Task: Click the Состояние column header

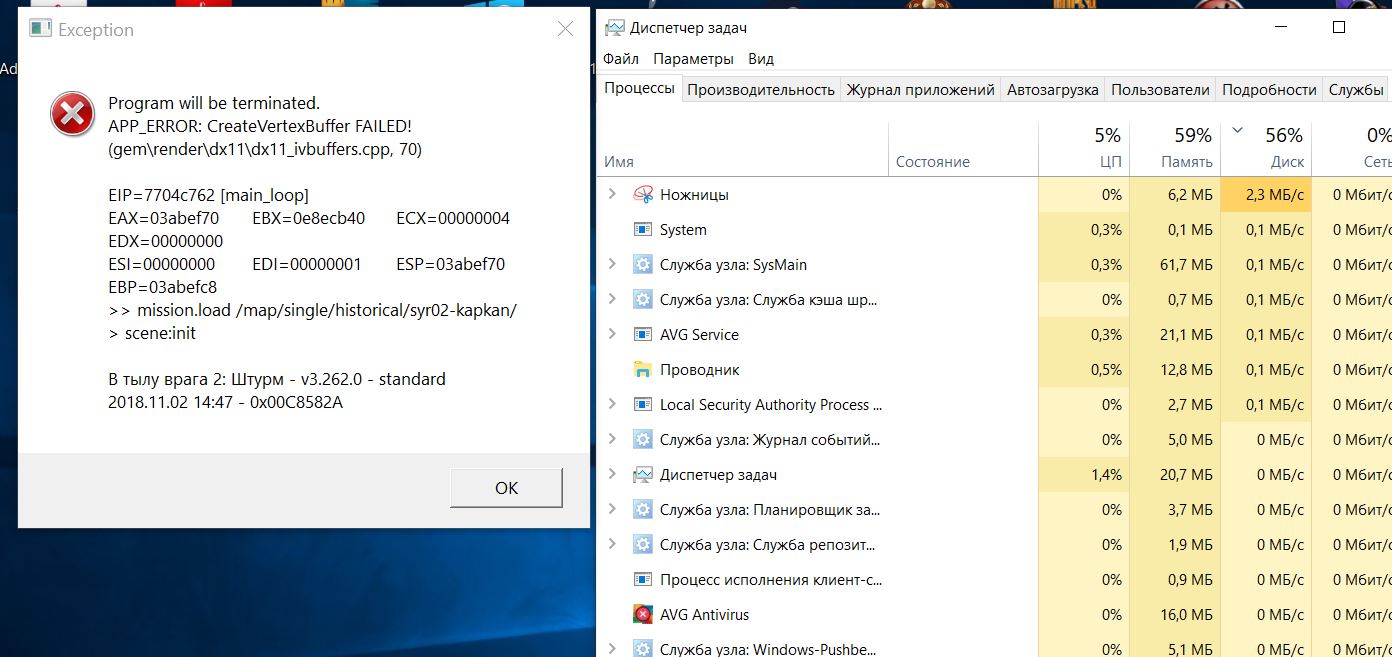Action: point(963,149)
